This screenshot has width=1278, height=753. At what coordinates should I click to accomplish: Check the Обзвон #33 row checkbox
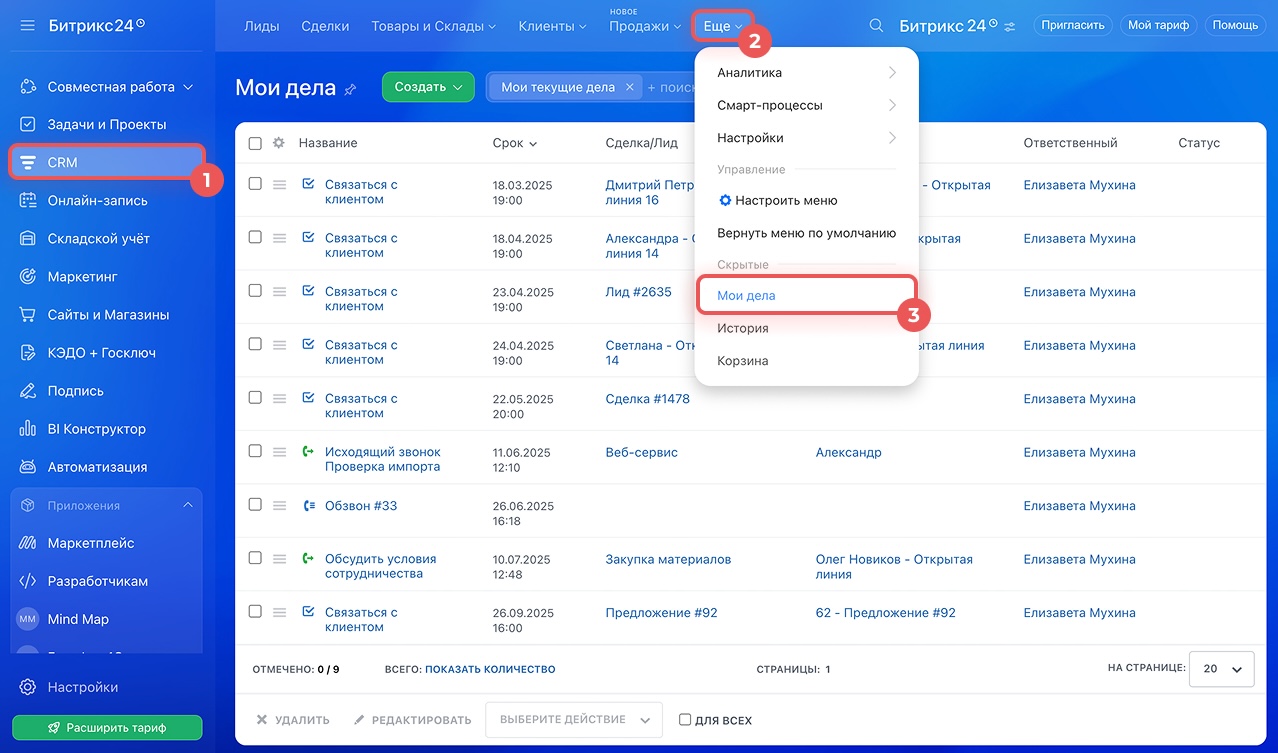point(255,505)
